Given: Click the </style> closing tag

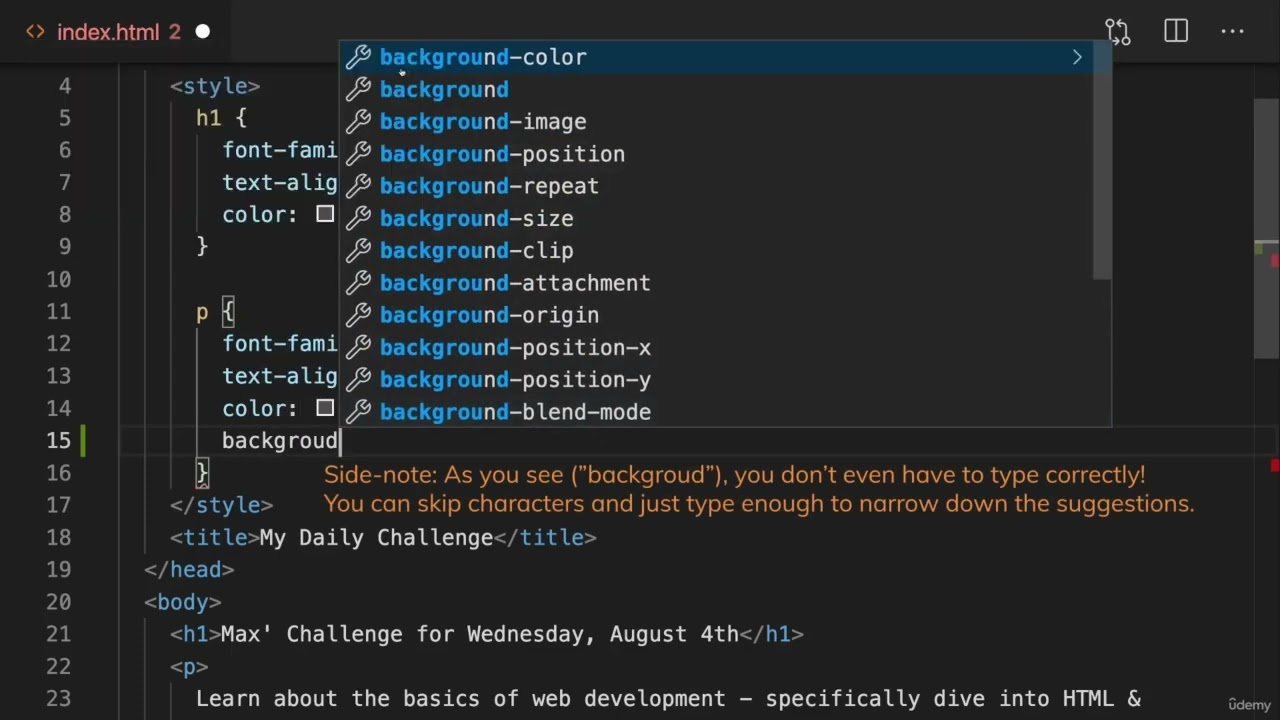Looking at the screenshot, I should (x=221, y=505).
